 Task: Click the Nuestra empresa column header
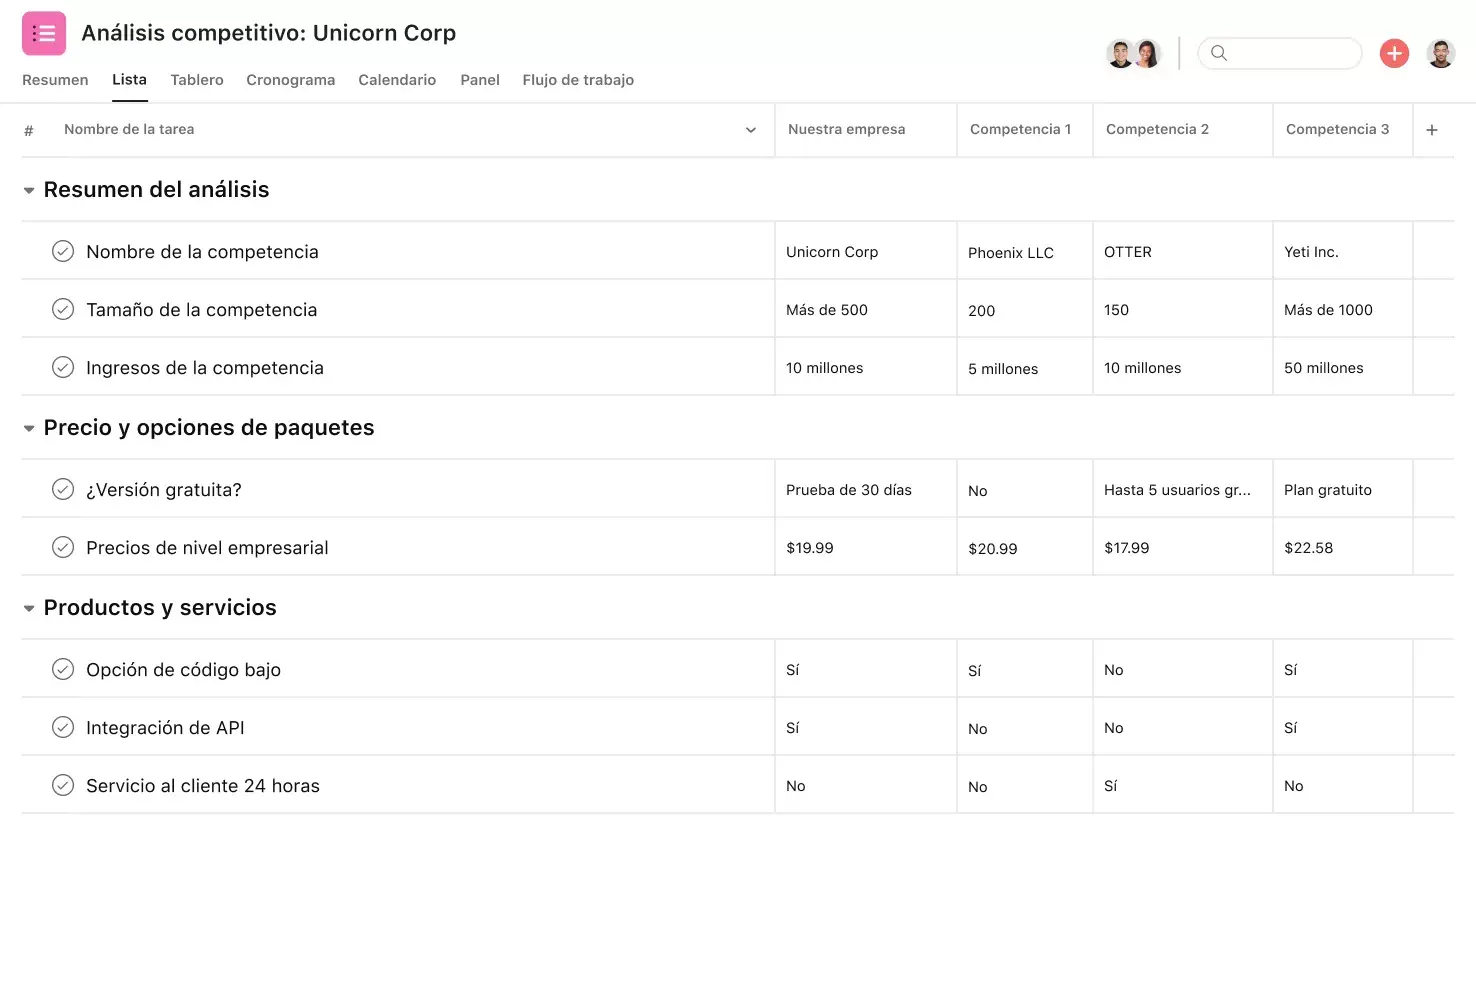[x=866, y=130]
